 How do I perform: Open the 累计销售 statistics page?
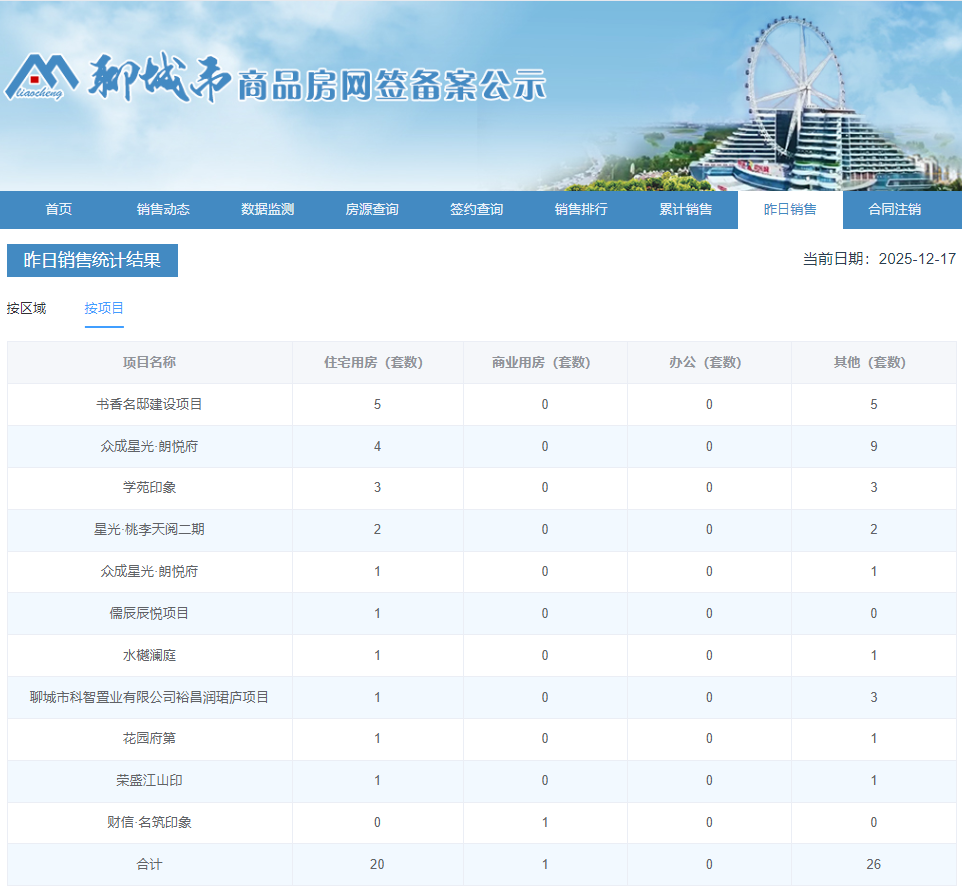point(685,209)
